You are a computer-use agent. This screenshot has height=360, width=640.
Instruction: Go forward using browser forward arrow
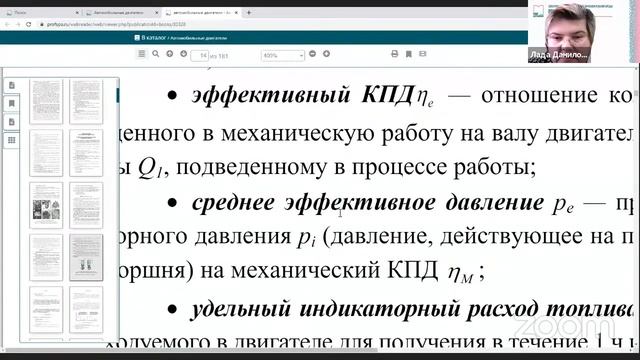point(18,24)
